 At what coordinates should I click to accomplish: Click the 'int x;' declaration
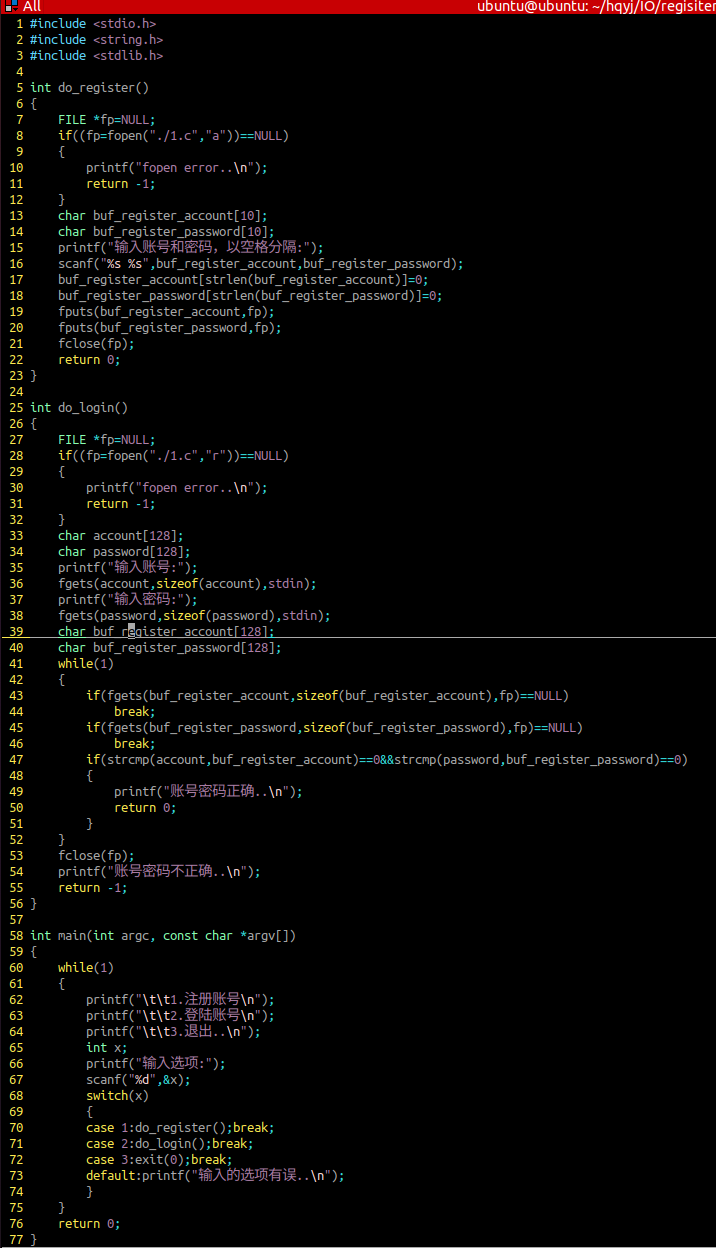click(107, 1048)
